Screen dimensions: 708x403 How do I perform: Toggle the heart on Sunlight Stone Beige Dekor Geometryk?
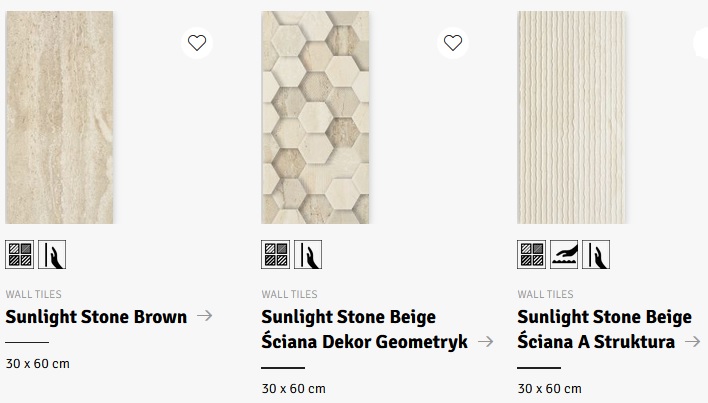pos(453,43)
